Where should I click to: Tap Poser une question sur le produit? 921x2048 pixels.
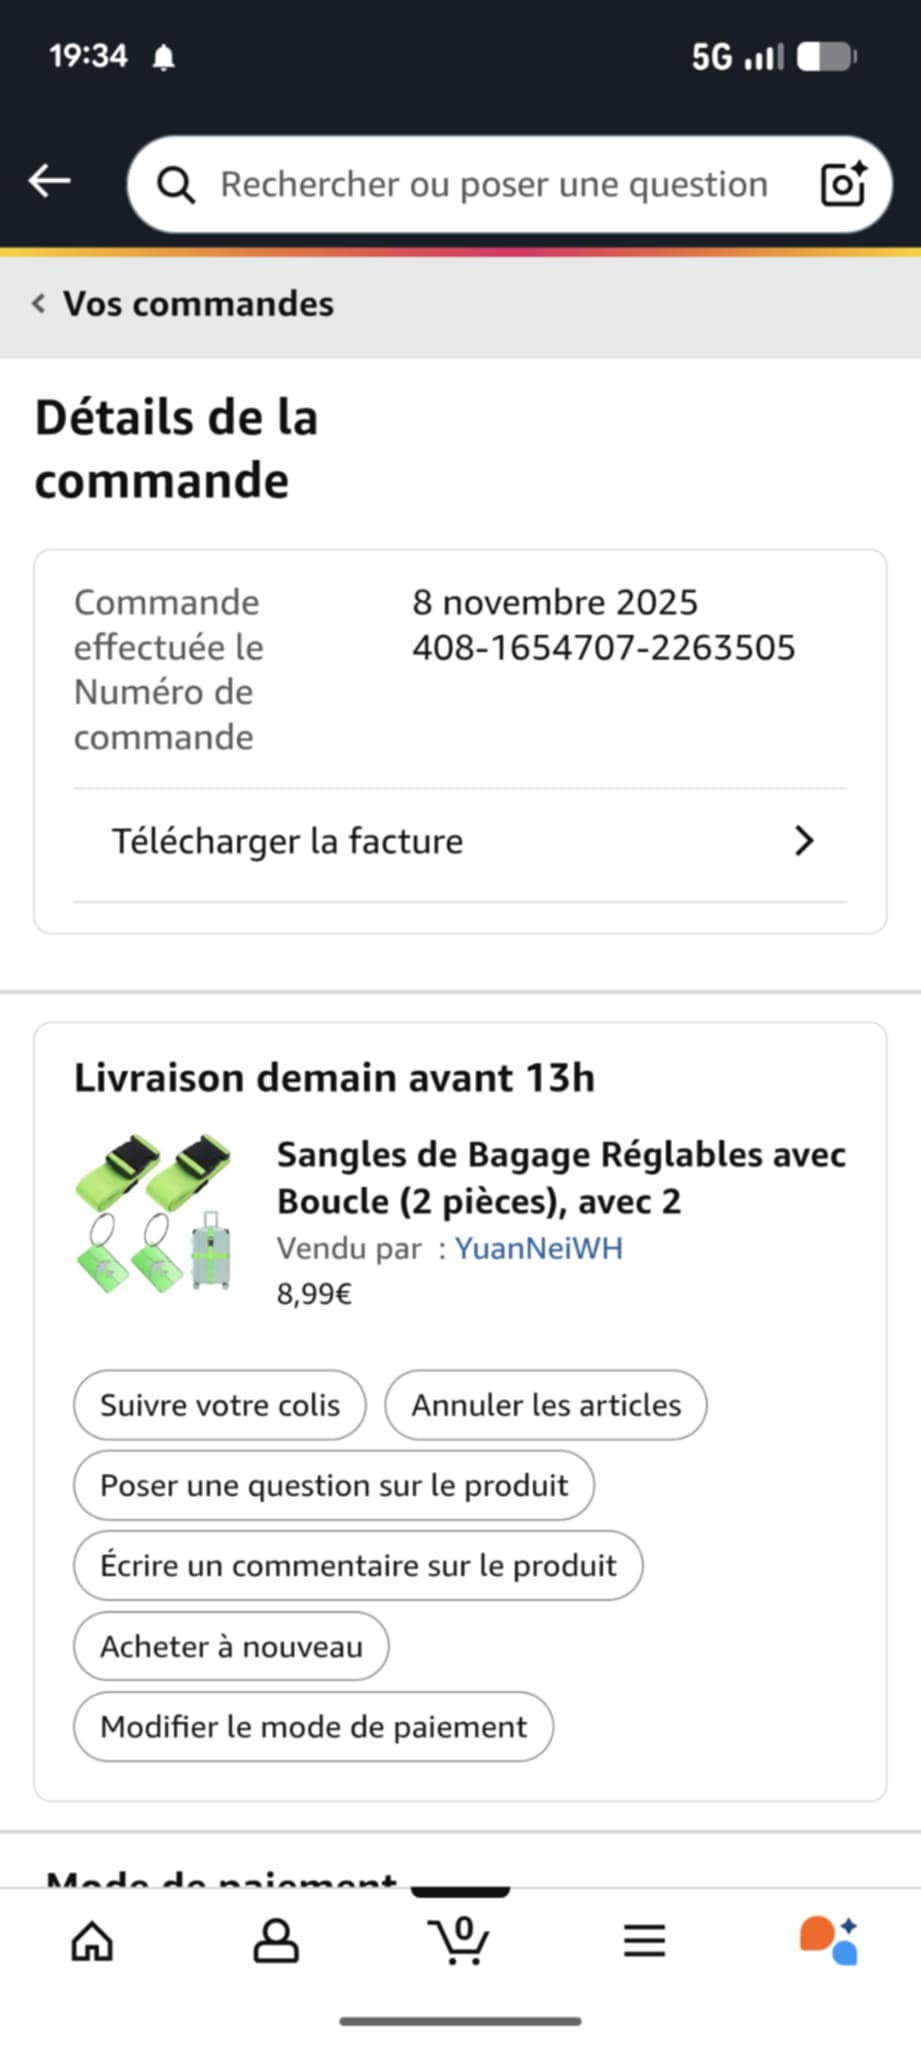pyautogui.click(x=334, y=1486)
